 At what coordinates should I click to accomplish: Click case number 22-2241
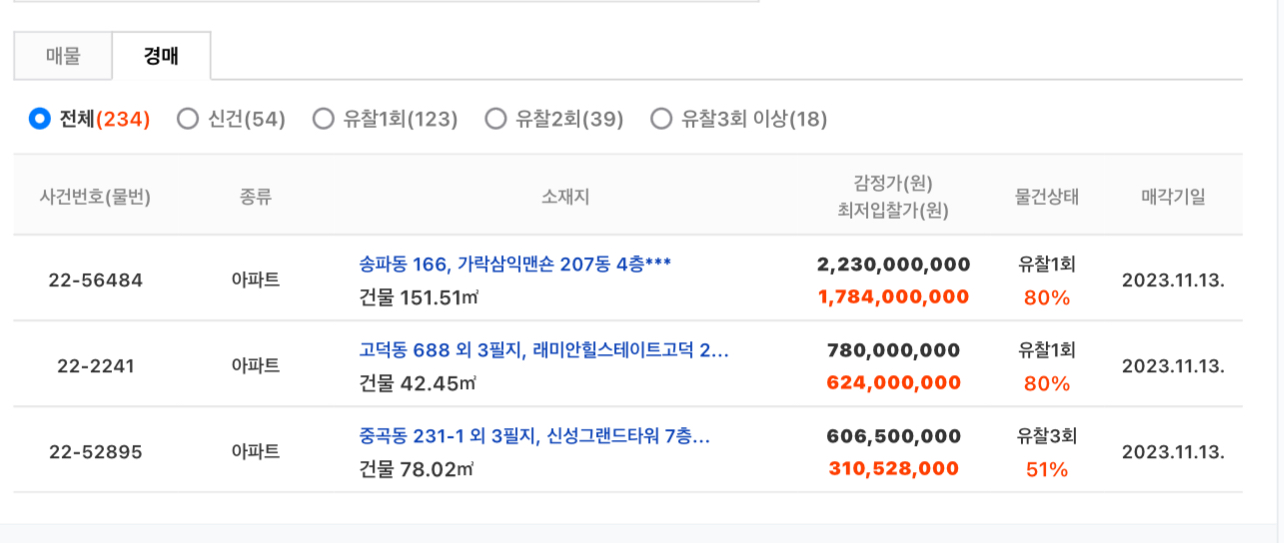96,366
